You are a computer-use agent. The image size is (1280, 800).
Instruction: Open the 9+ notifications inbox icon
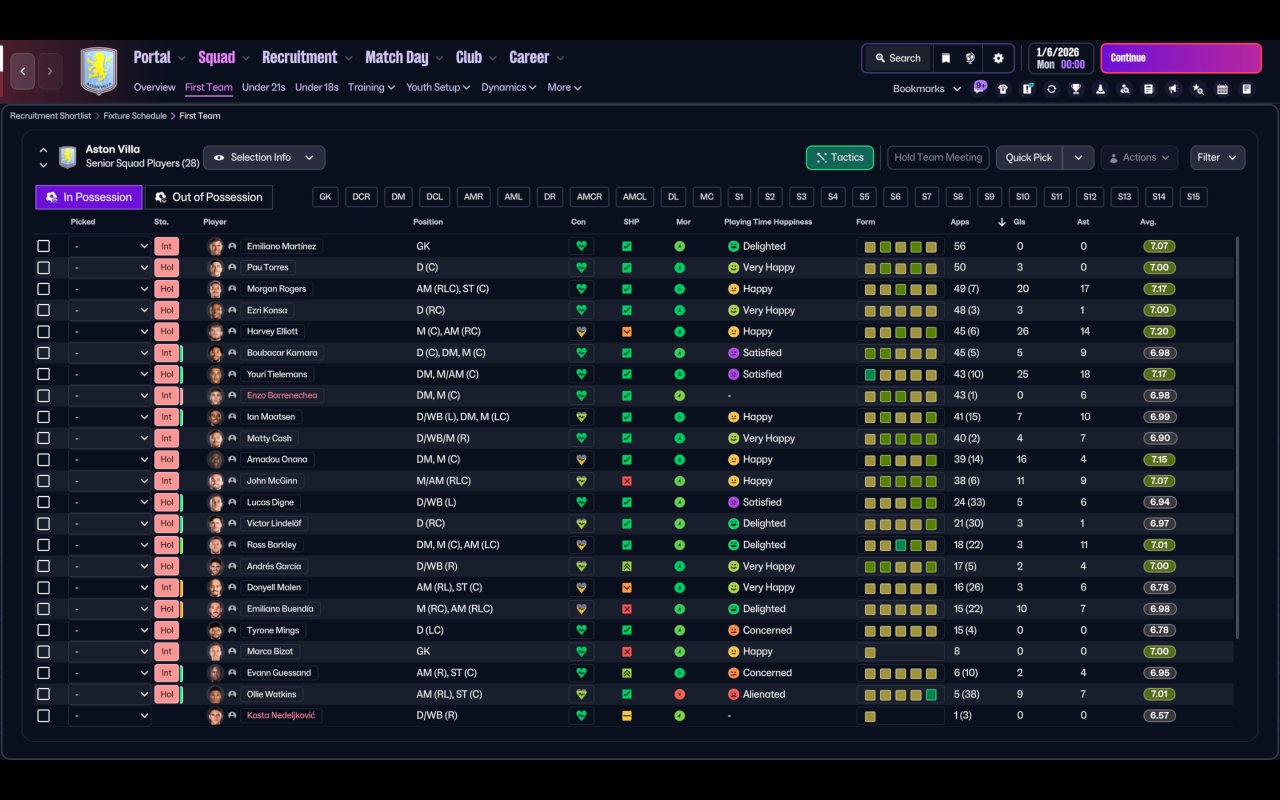[x=979, y=87]
